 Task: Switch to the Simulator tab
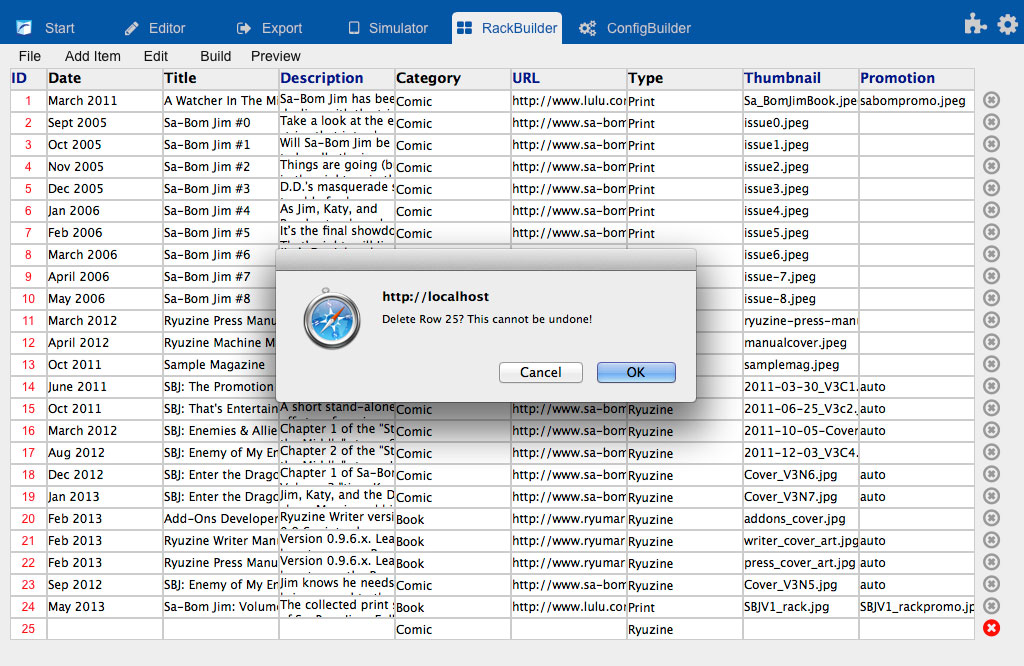tap(387, 28)
